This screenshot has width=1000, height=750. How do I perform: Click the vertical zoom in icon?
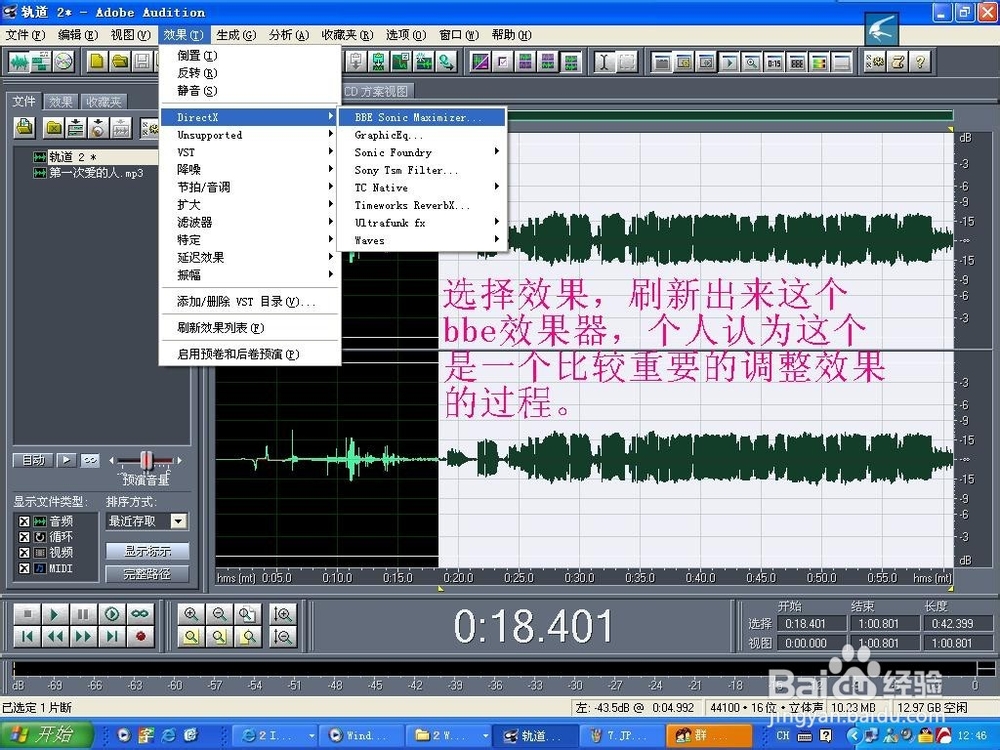click(x=284, y=613)
